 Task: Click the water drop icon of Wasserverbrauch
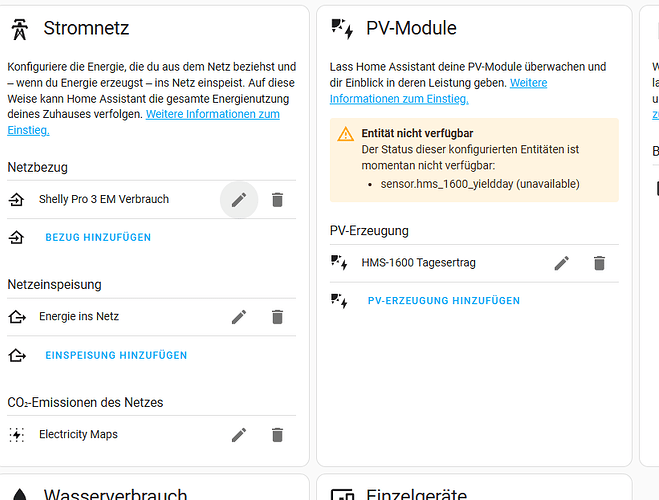(20, 494)
